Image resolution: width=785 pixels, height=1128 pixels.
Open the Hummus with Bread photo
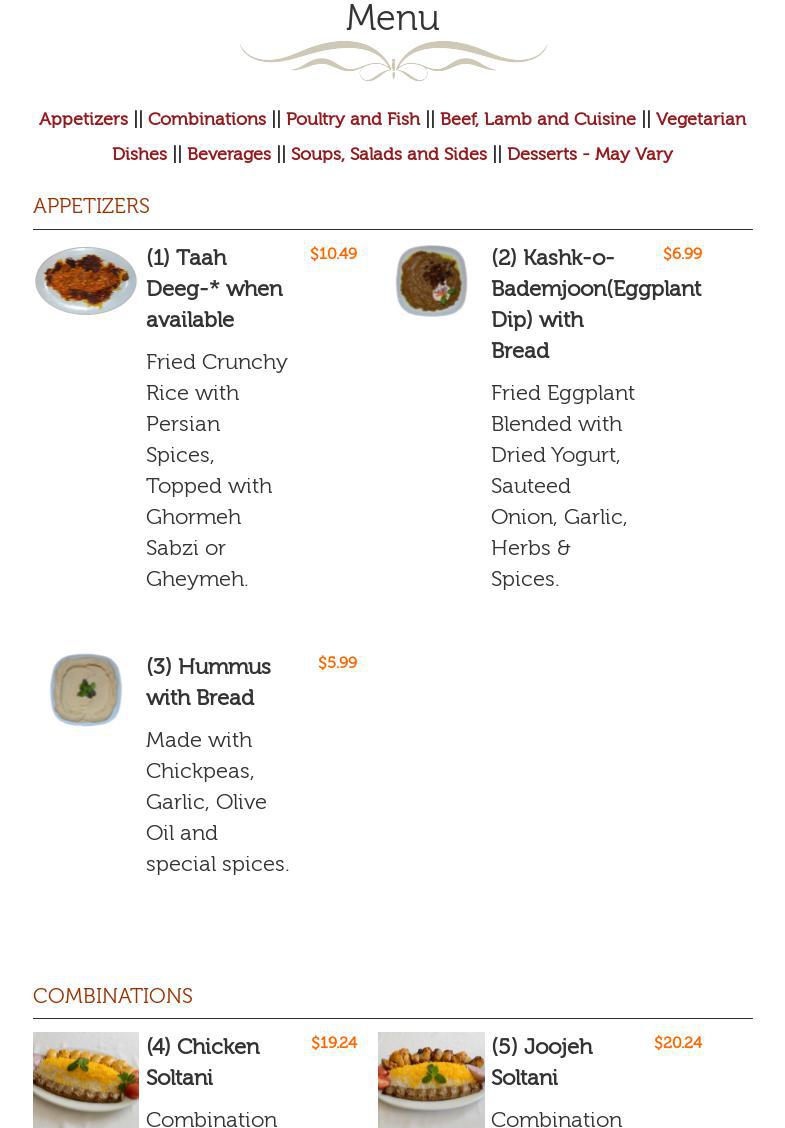coord(86,690)
